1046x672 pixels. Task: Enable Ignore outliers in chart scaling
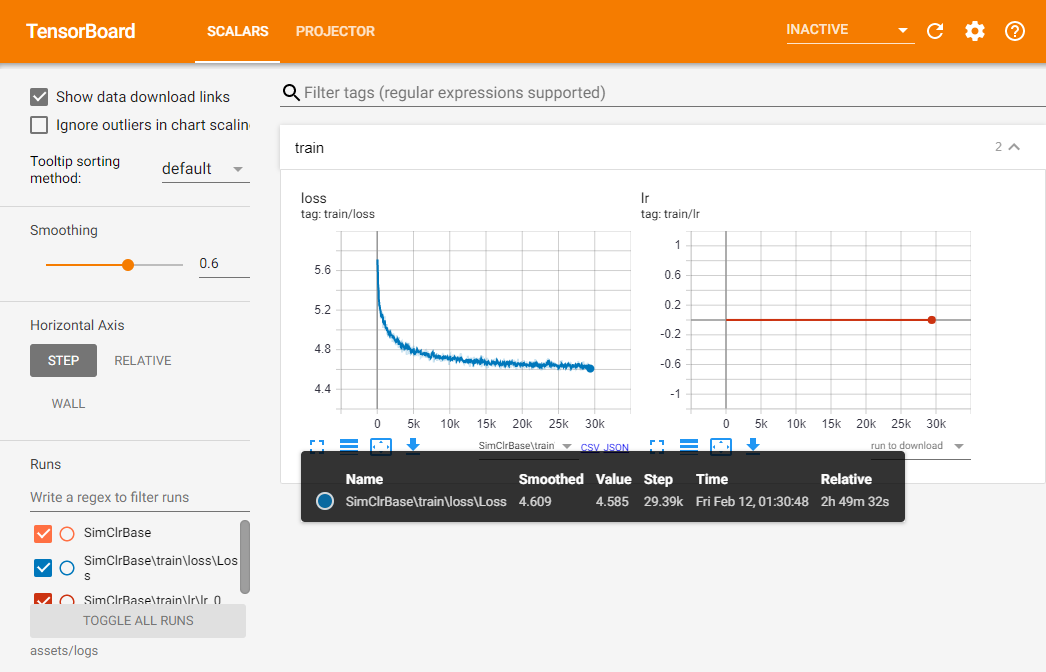click(x=39, y=125)
